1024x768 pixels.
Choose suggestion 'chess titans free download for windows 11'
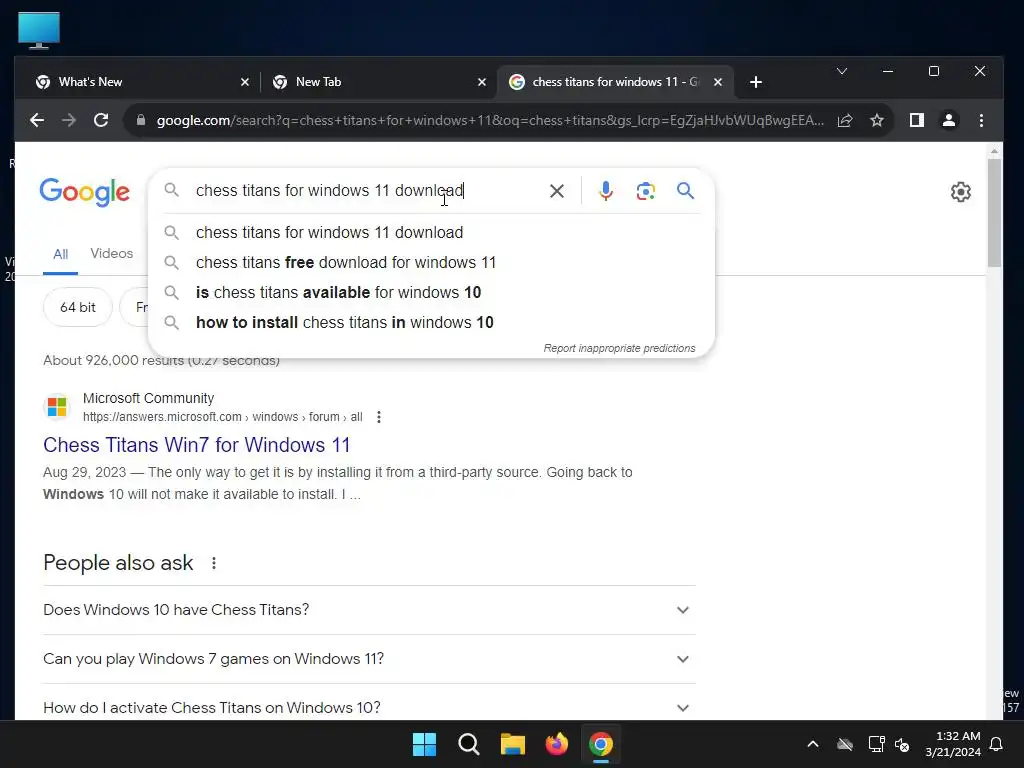pyautogui.click(x=431, y=263)
